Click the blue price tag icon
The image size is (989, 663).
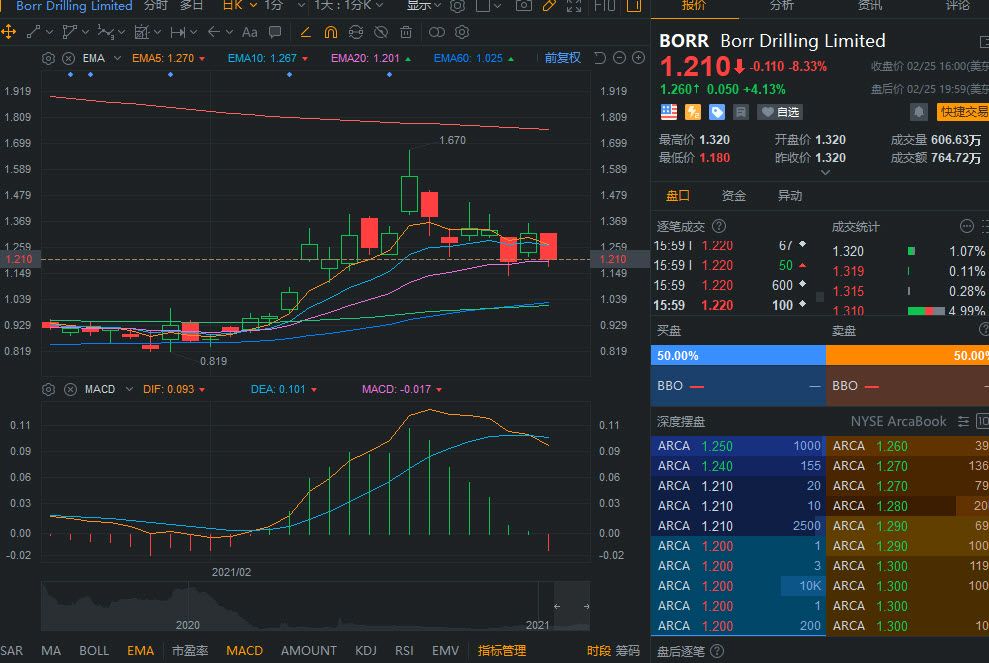coord(717,112)
